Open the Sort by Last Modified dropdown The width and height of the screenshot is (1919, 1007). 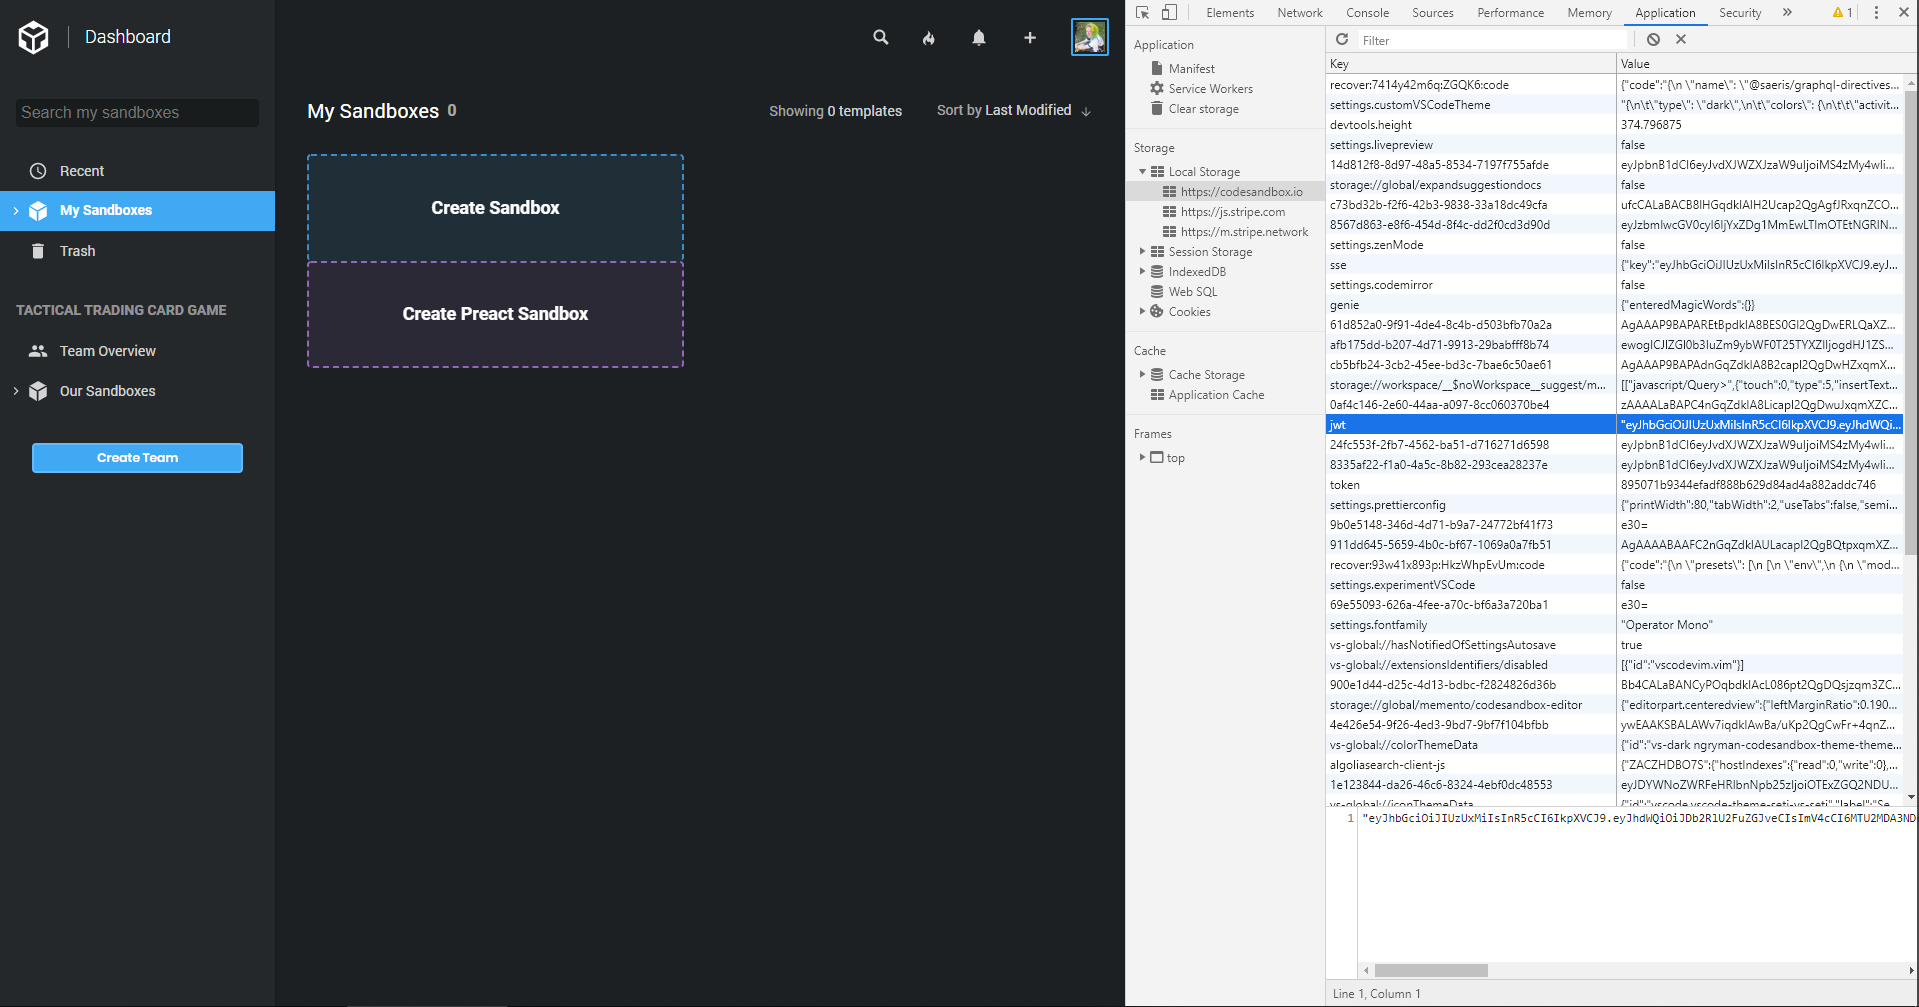(x=1013, y=110)
